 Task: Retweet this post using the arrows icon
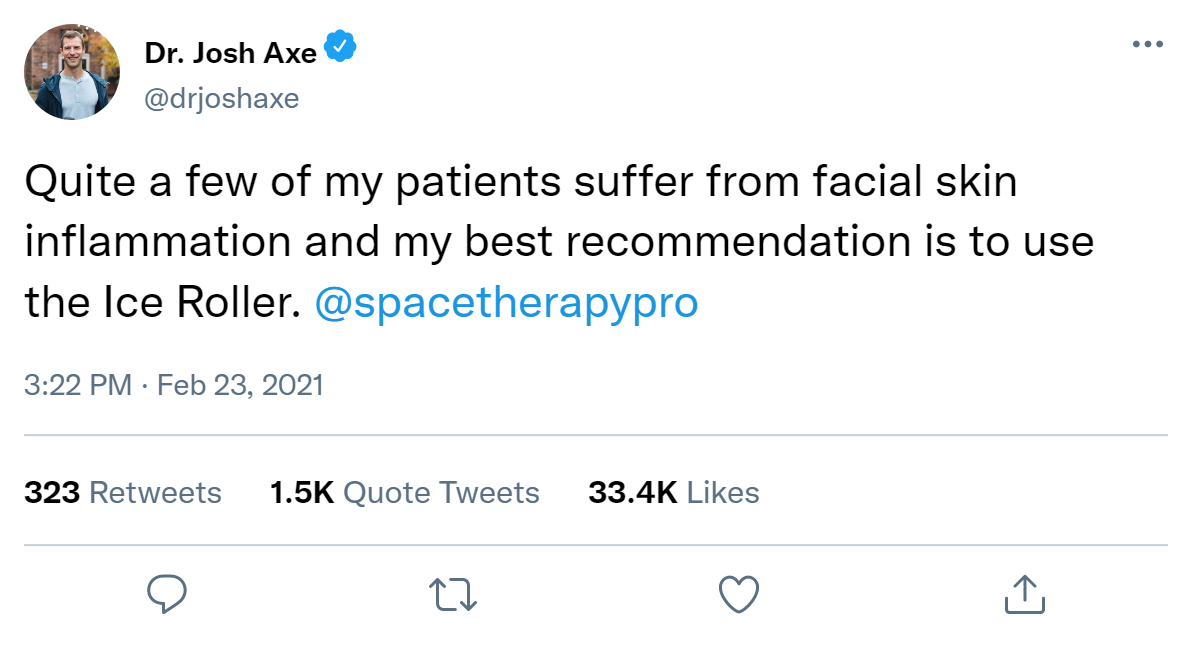[x=454, y=593]
